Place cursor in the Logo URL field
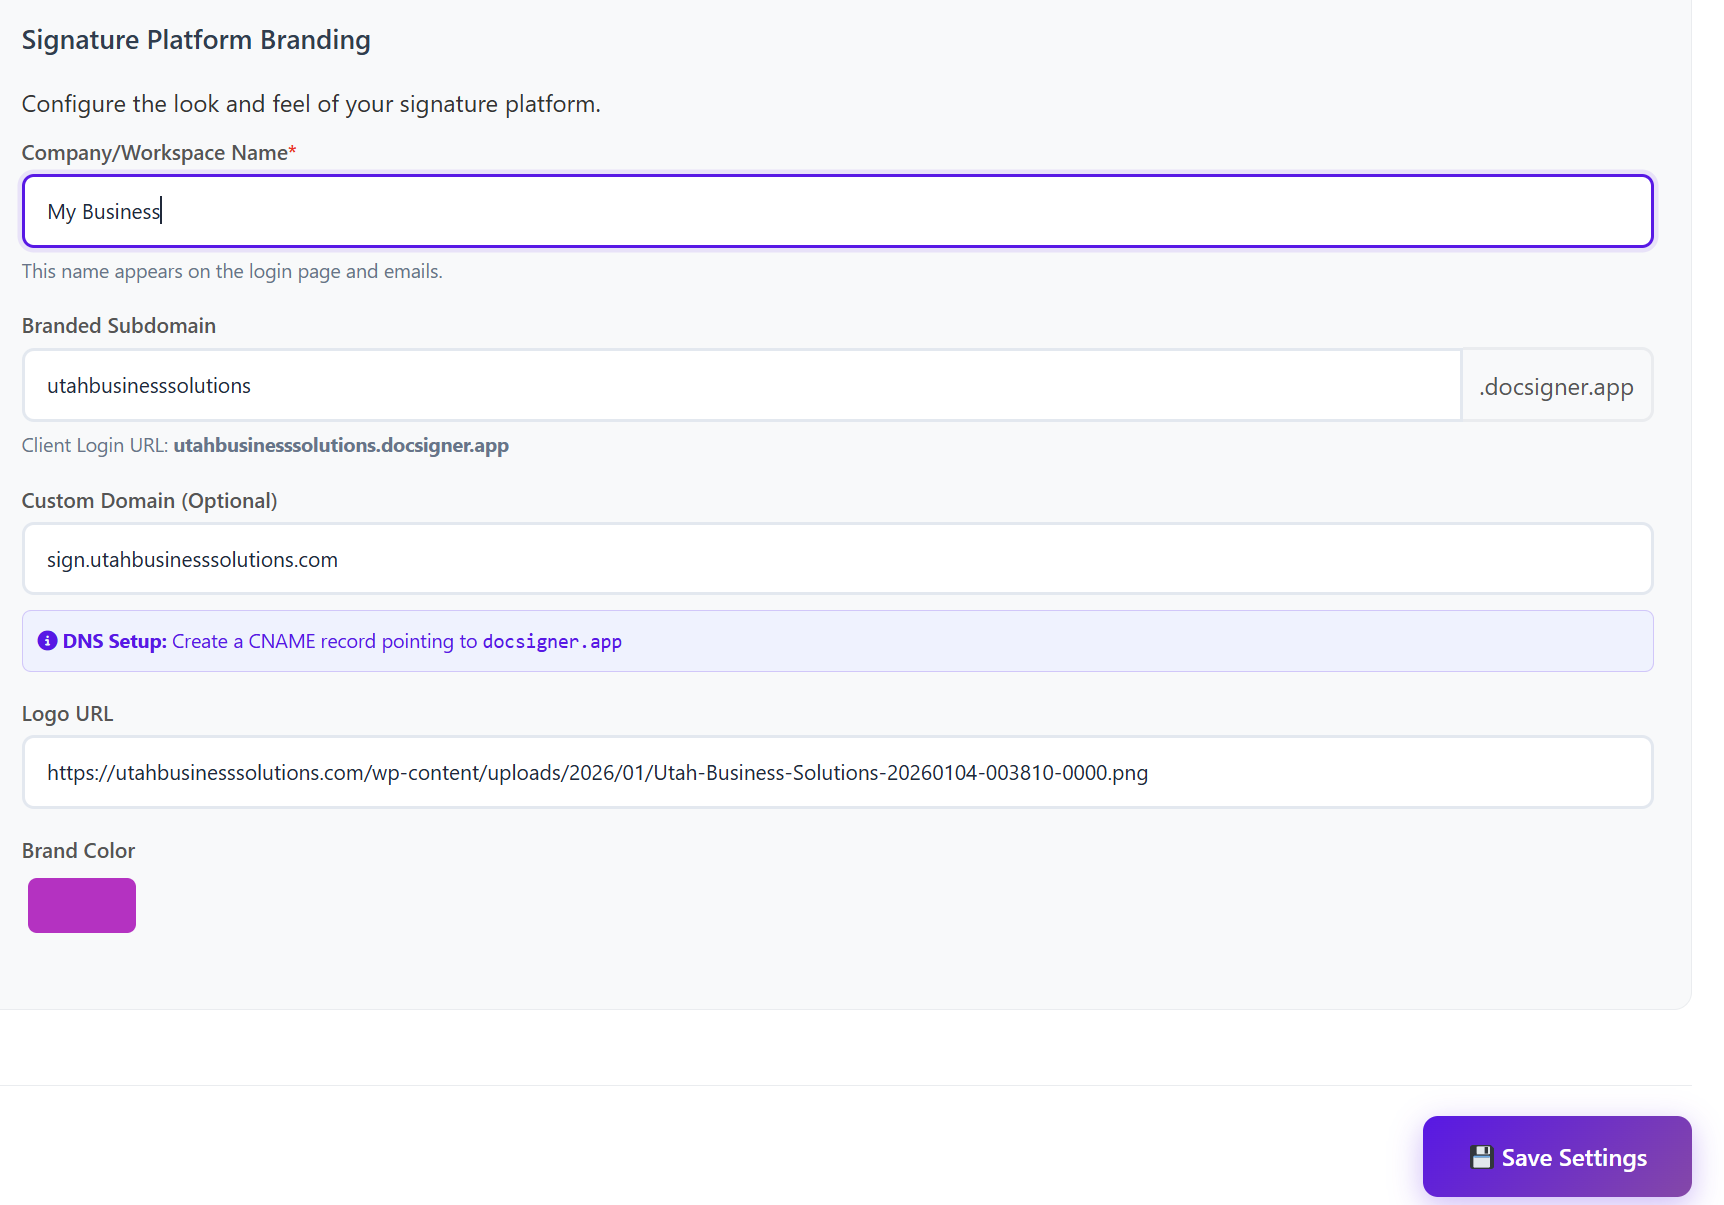 (700, 772)
